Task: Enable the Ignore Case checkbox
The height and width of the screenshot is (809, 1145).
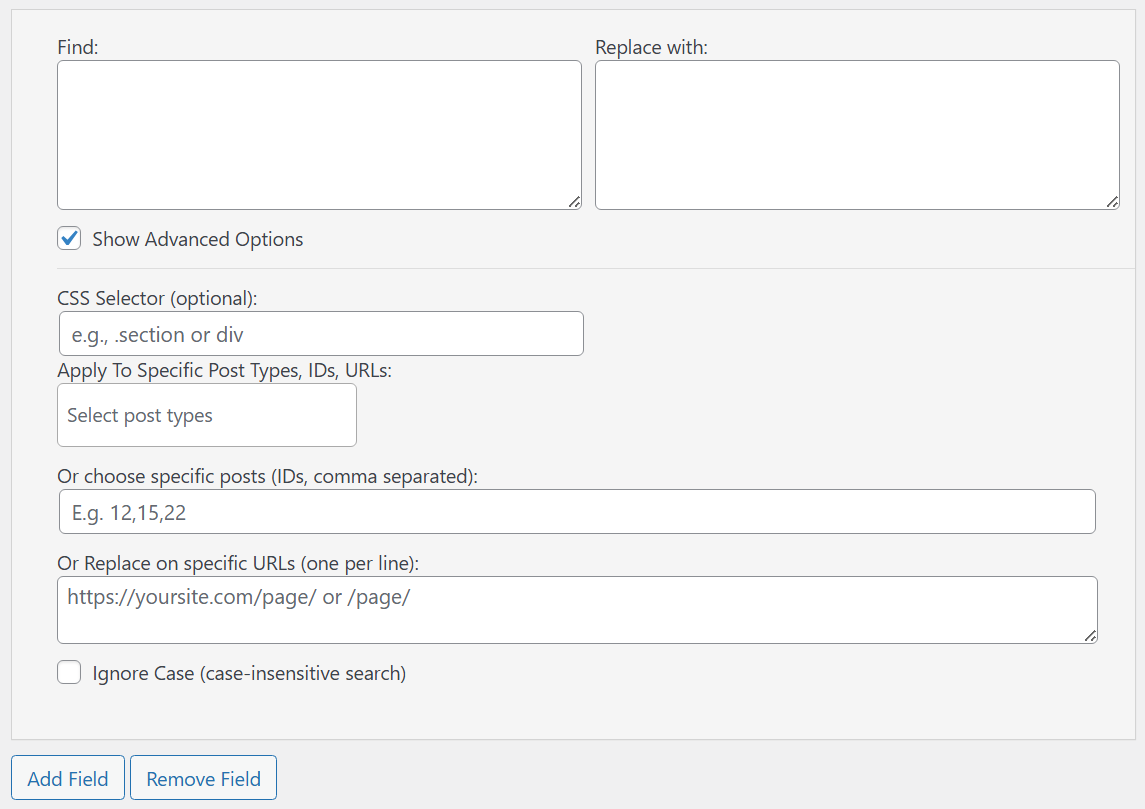Action: 69,673
